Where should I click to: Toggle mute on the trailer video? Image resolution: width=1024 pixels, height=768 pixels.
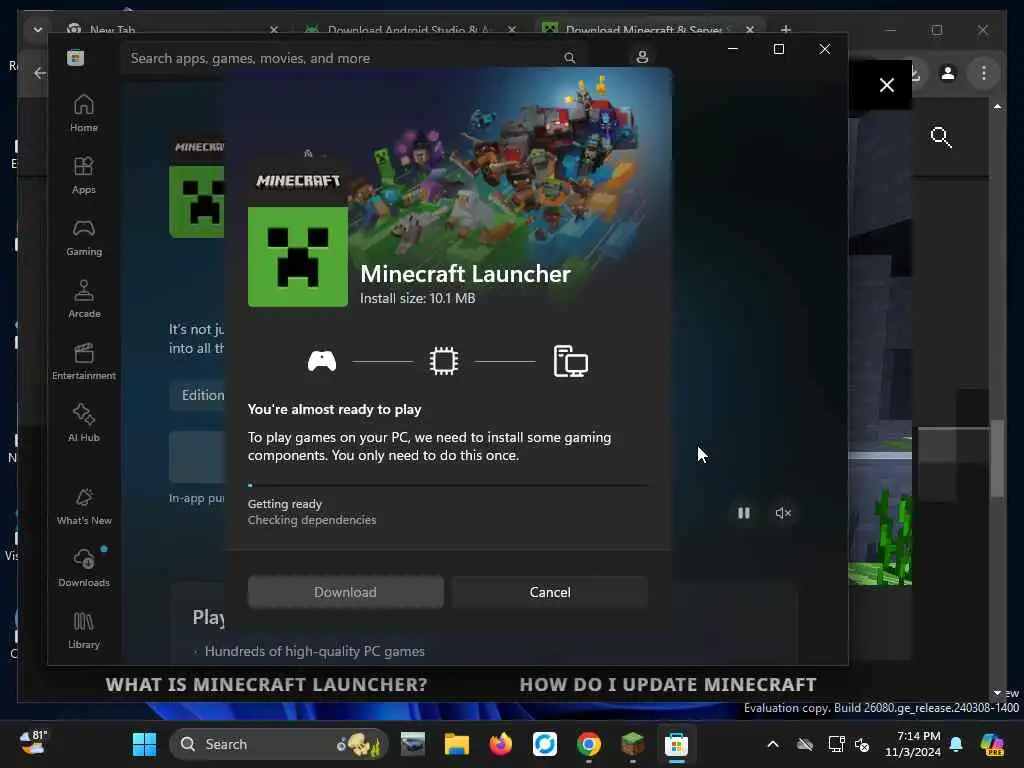783,513
